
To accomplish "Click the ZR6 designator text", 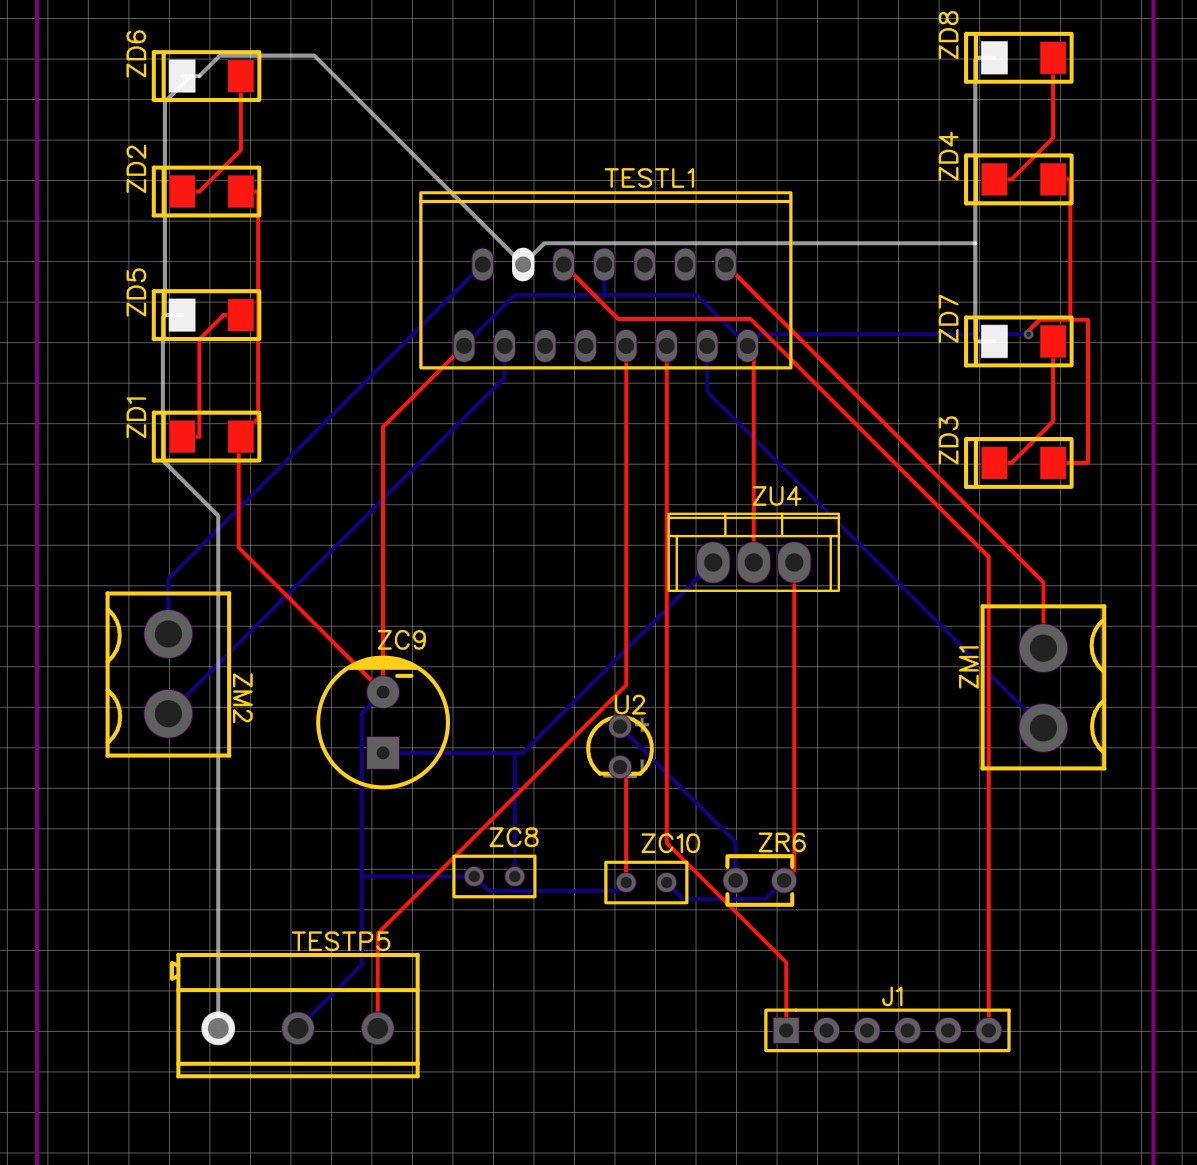I will pos(782,844).
